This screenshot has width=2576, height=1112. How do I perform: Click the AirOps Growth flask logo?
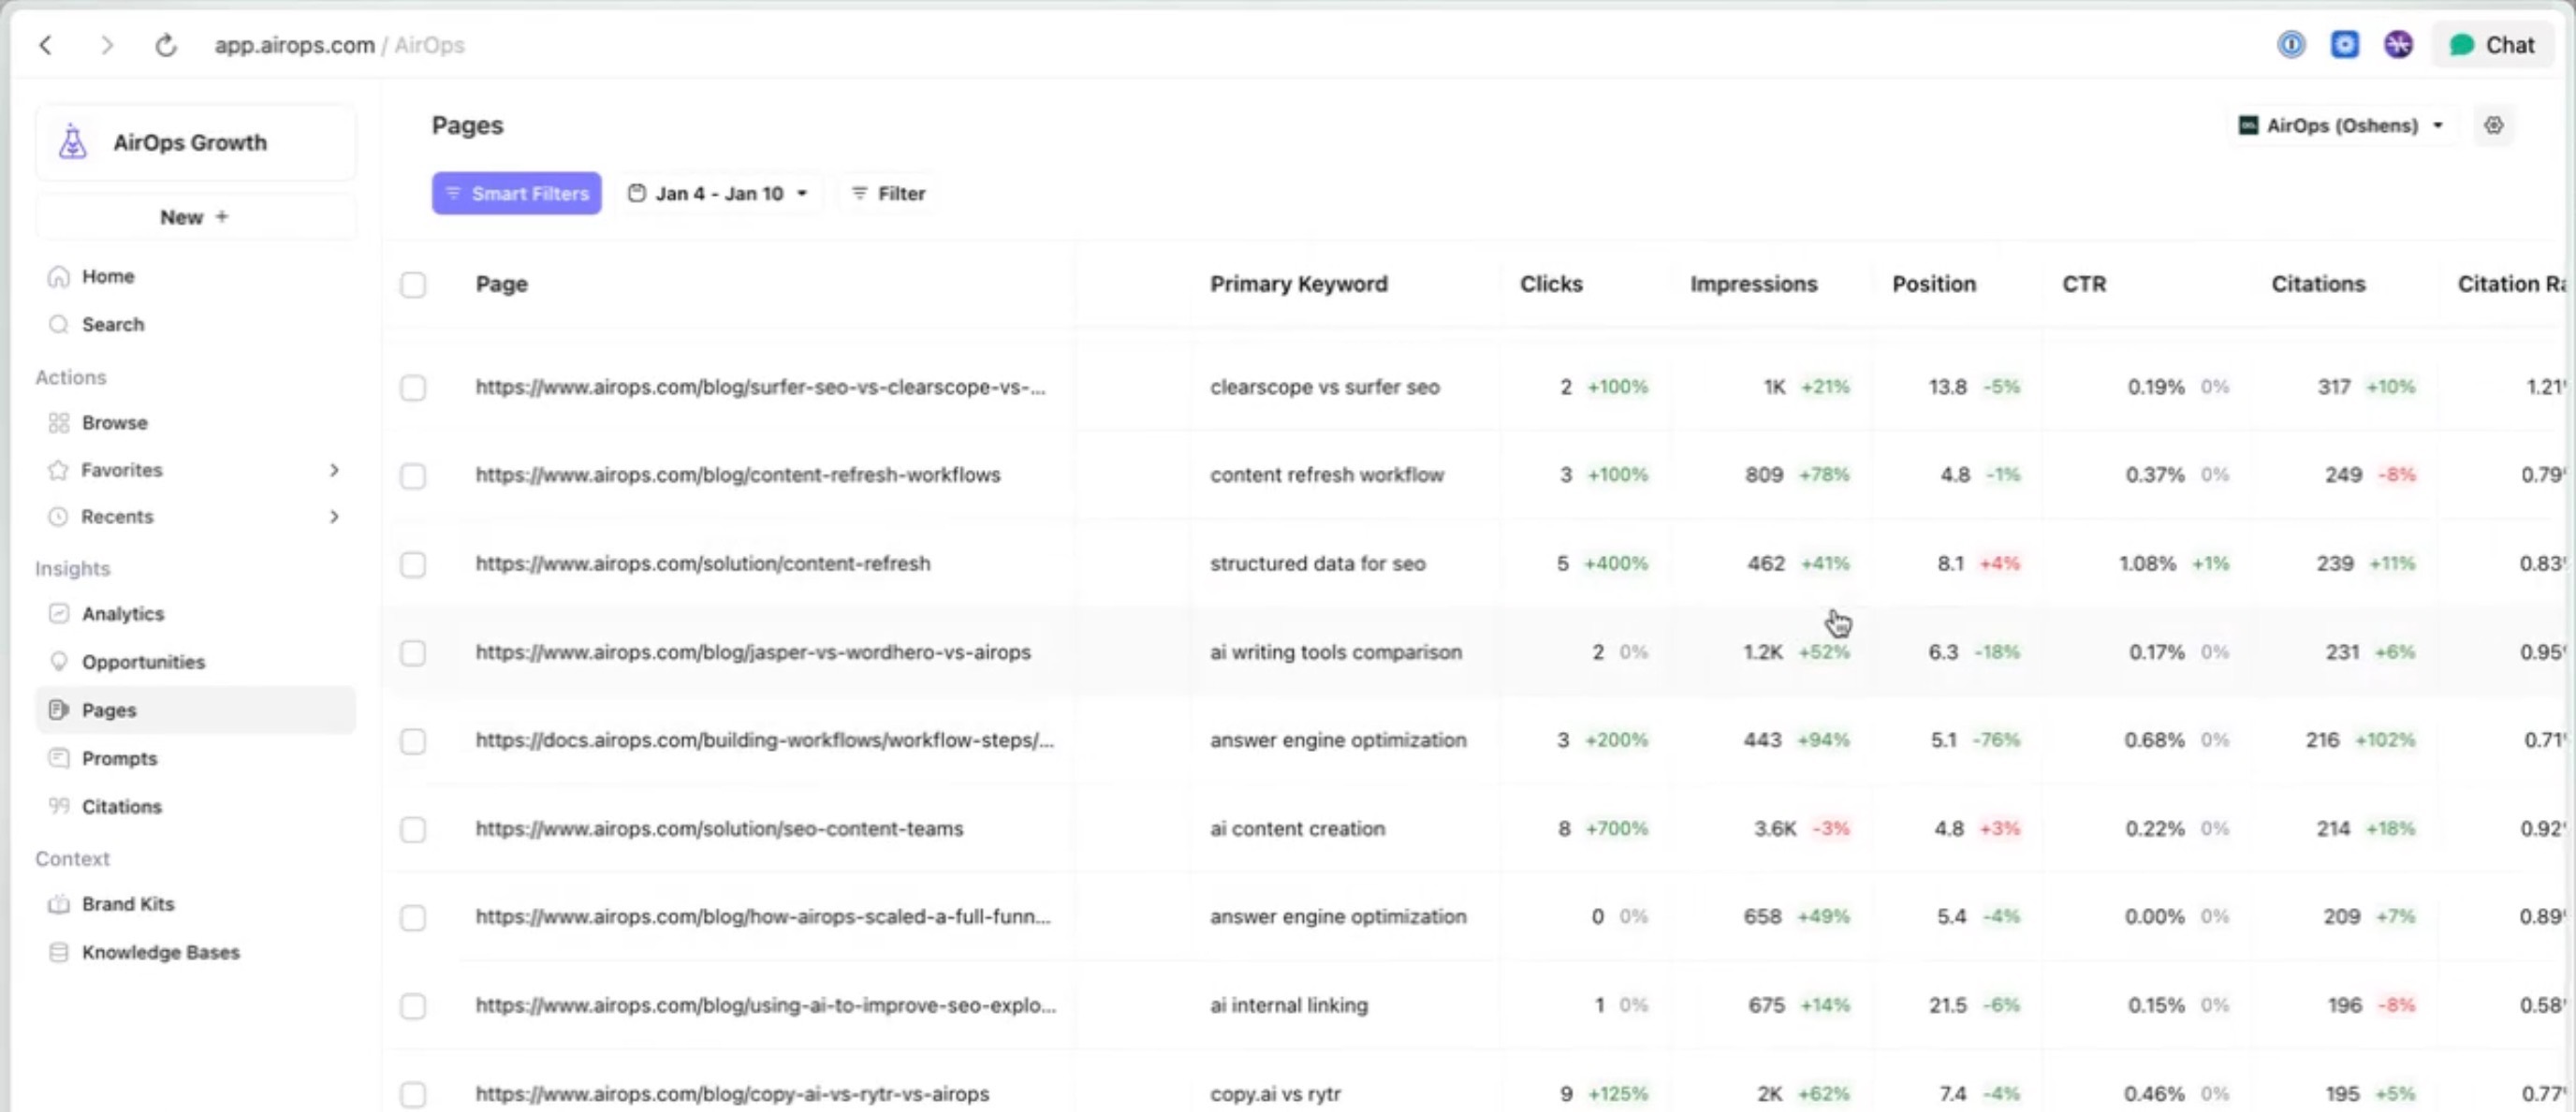click(x=72, y=142)
